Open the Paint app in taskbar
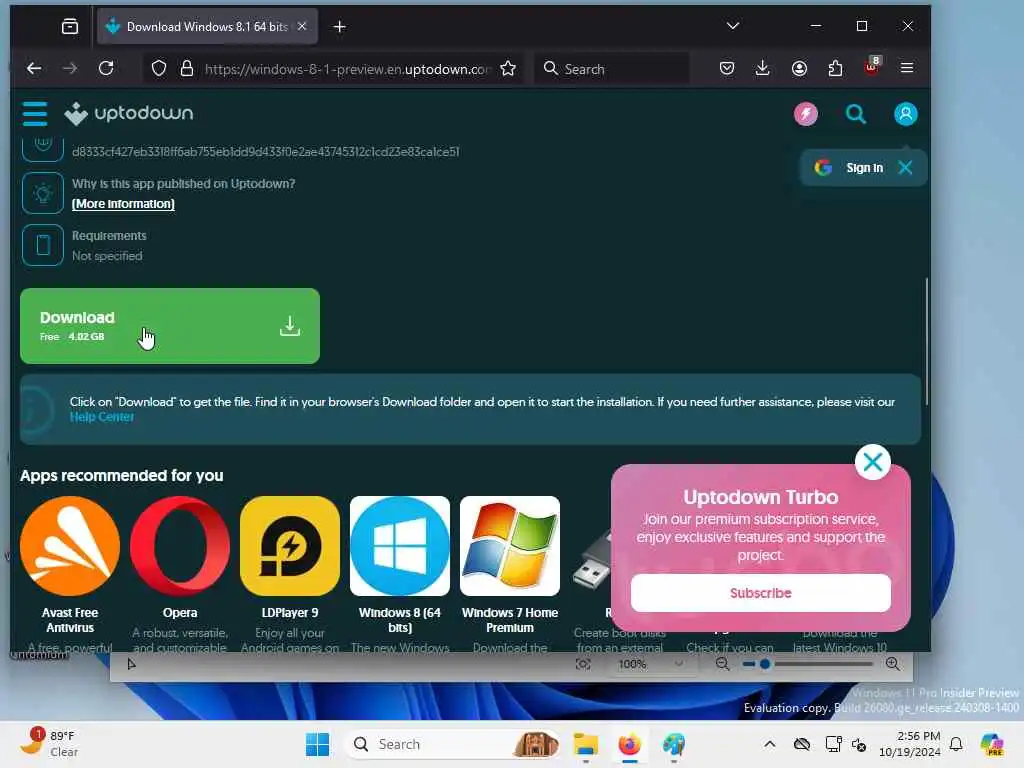The height and width of the screenshot is (768, 1024). (673, 744)
